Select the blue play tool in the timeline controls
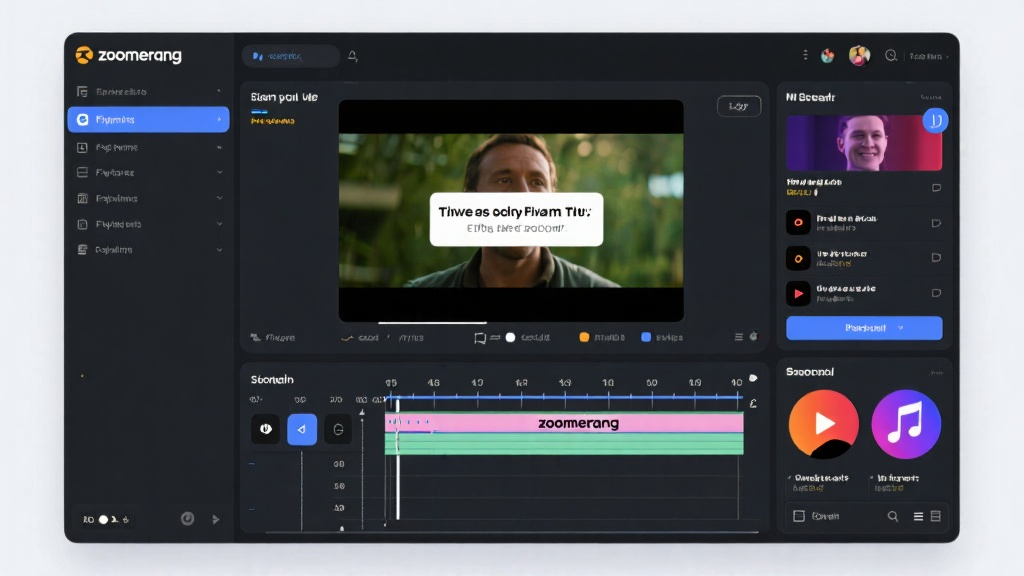Screen dimensions: 1024x576 coord(302,429)
